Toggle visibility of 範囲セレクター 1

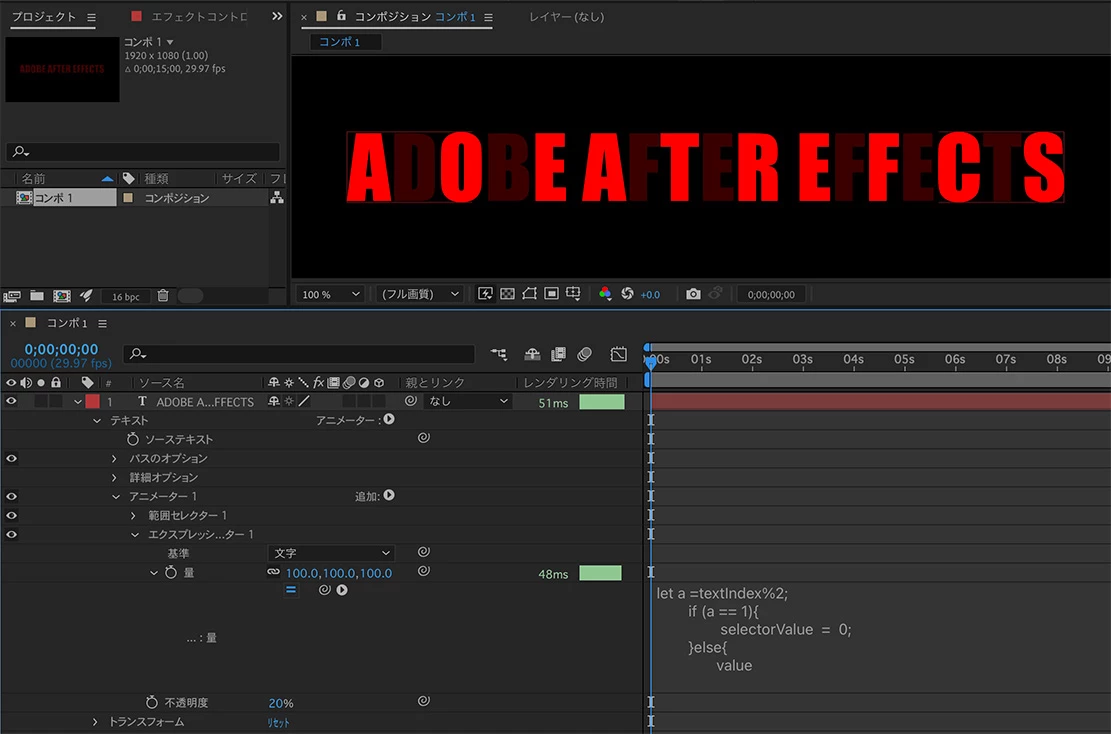11,516
